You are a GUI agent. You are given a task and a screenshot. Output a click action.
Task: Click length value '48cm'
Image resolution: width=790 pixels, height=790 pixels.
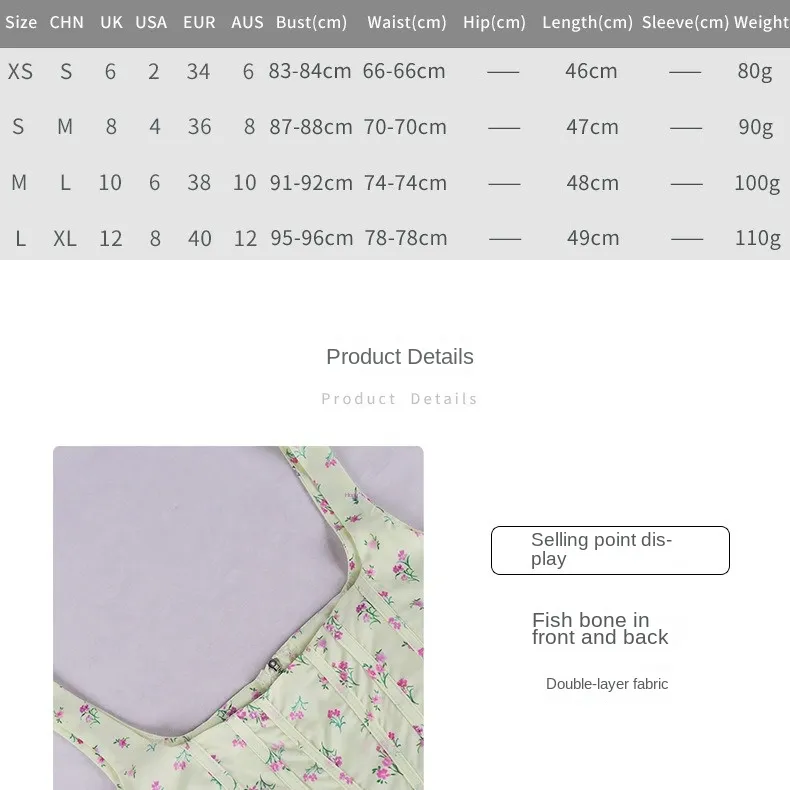click(592, 183)
